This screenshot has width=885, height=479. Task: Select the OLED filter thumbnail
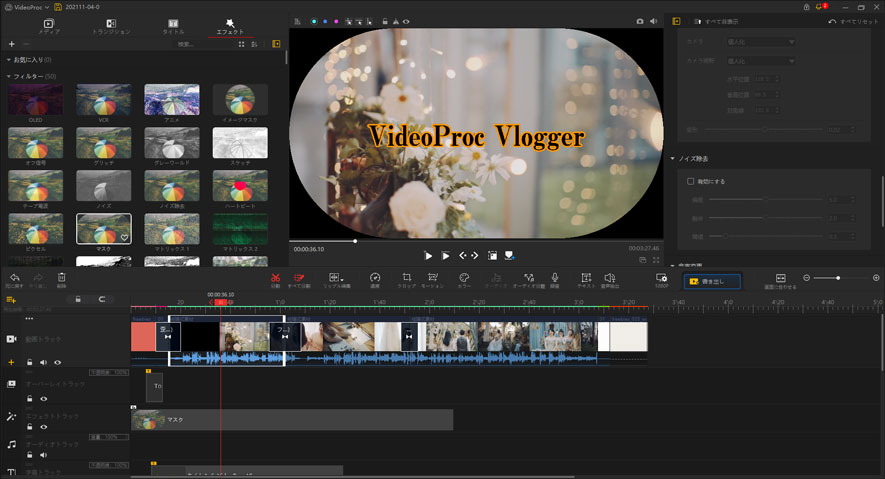point(36,100)
